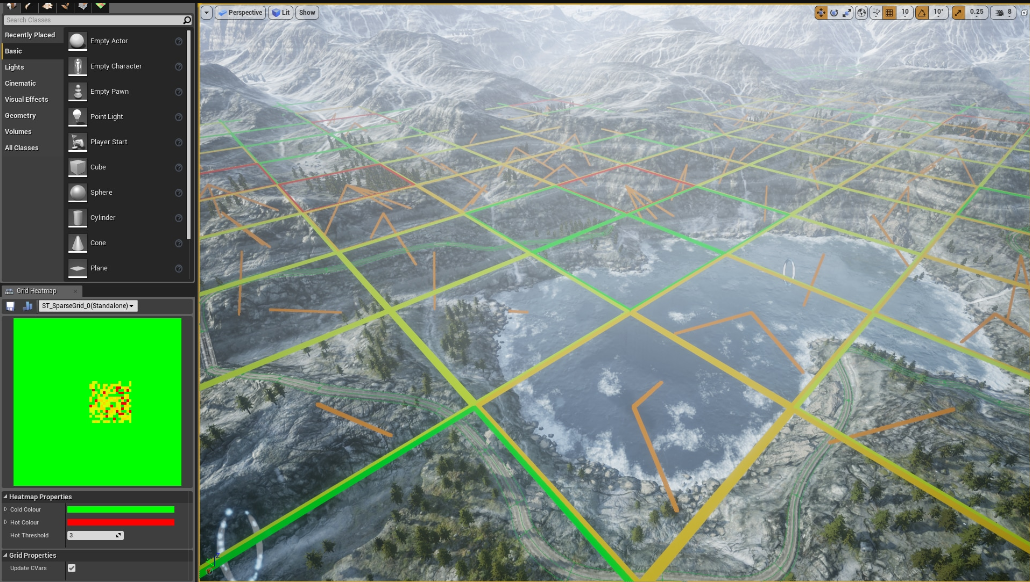1030x582 pixels.
Task: Open the Show flags menu
Action: (x=307, y=12)
